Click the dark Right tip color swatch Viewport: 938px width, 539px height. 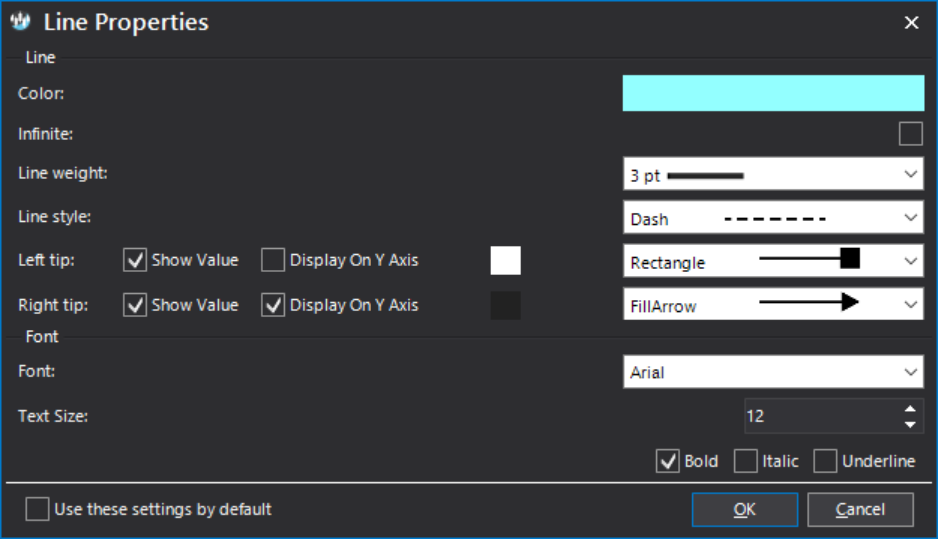(505, 305)
